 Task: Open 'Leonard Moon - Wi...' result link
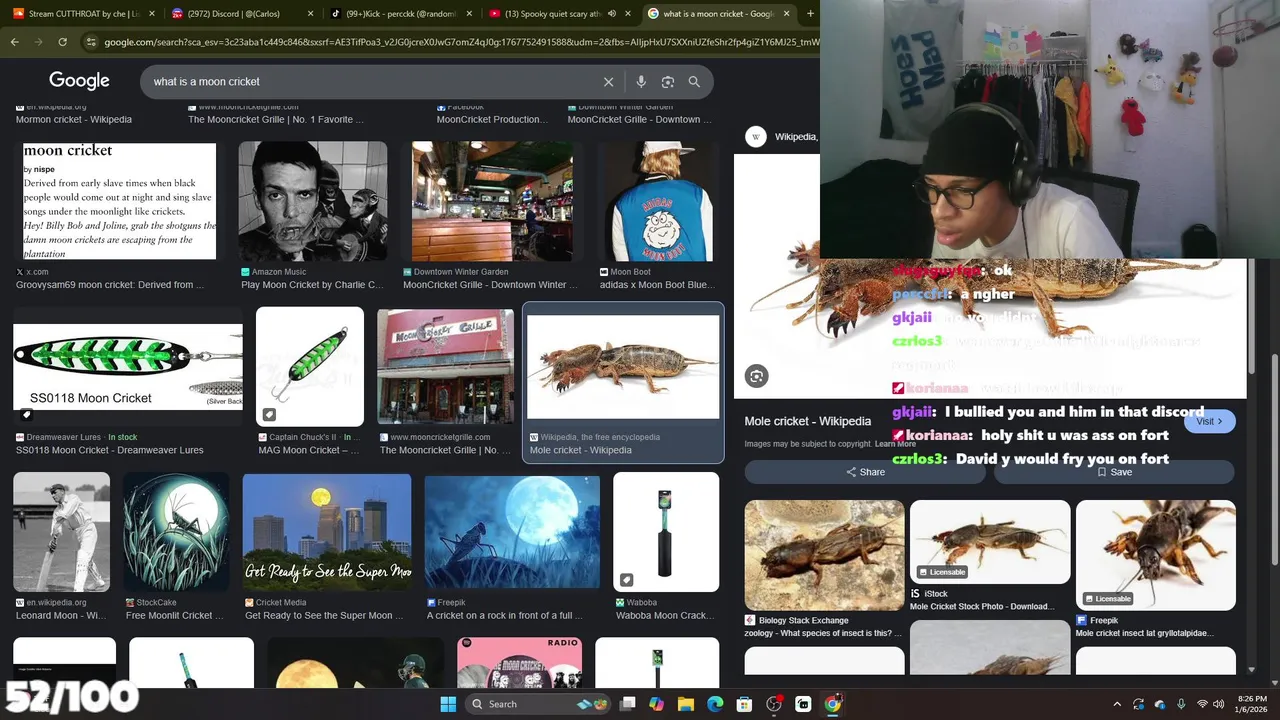click(61, 616)
